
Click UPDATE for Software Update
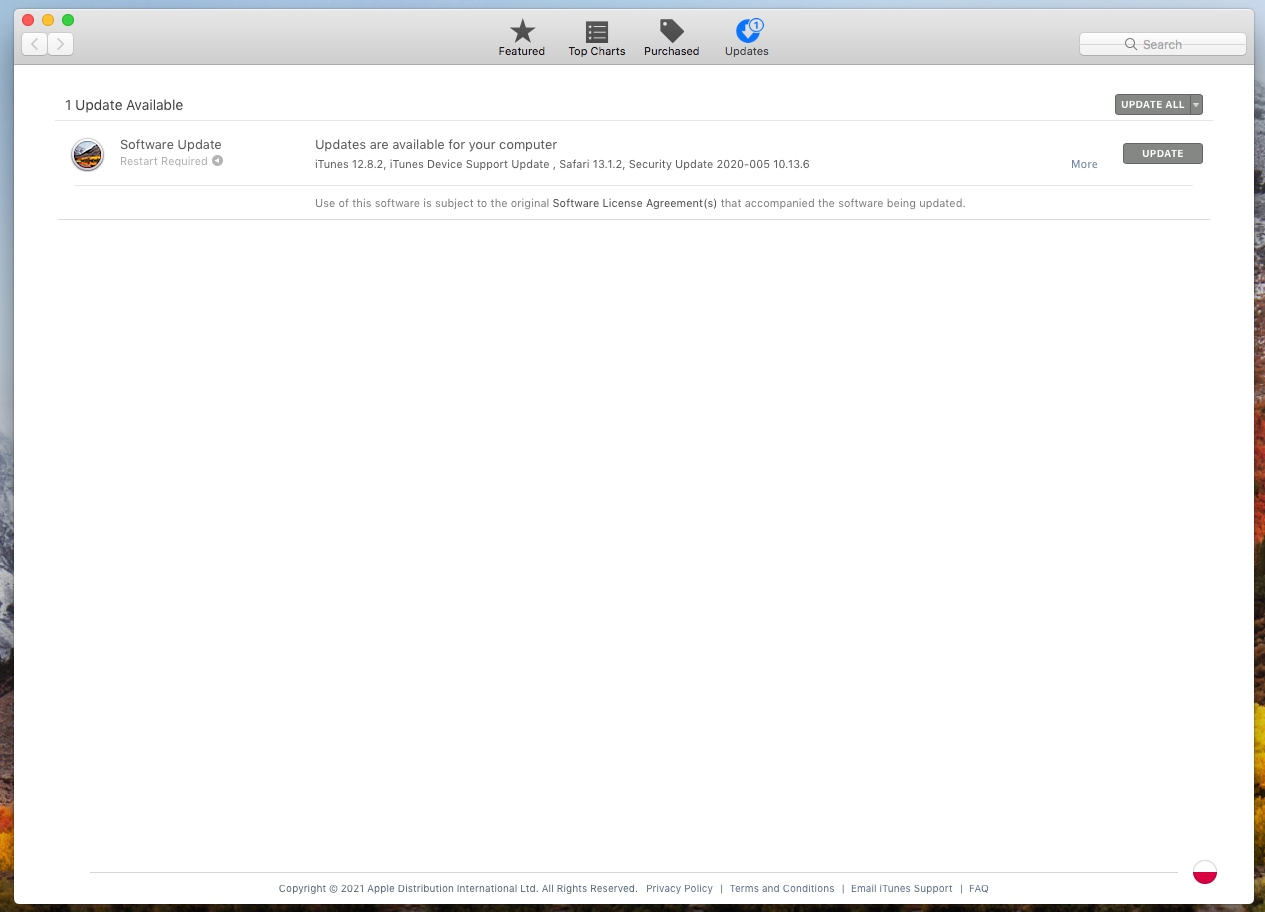click(x=1163, y=153)
